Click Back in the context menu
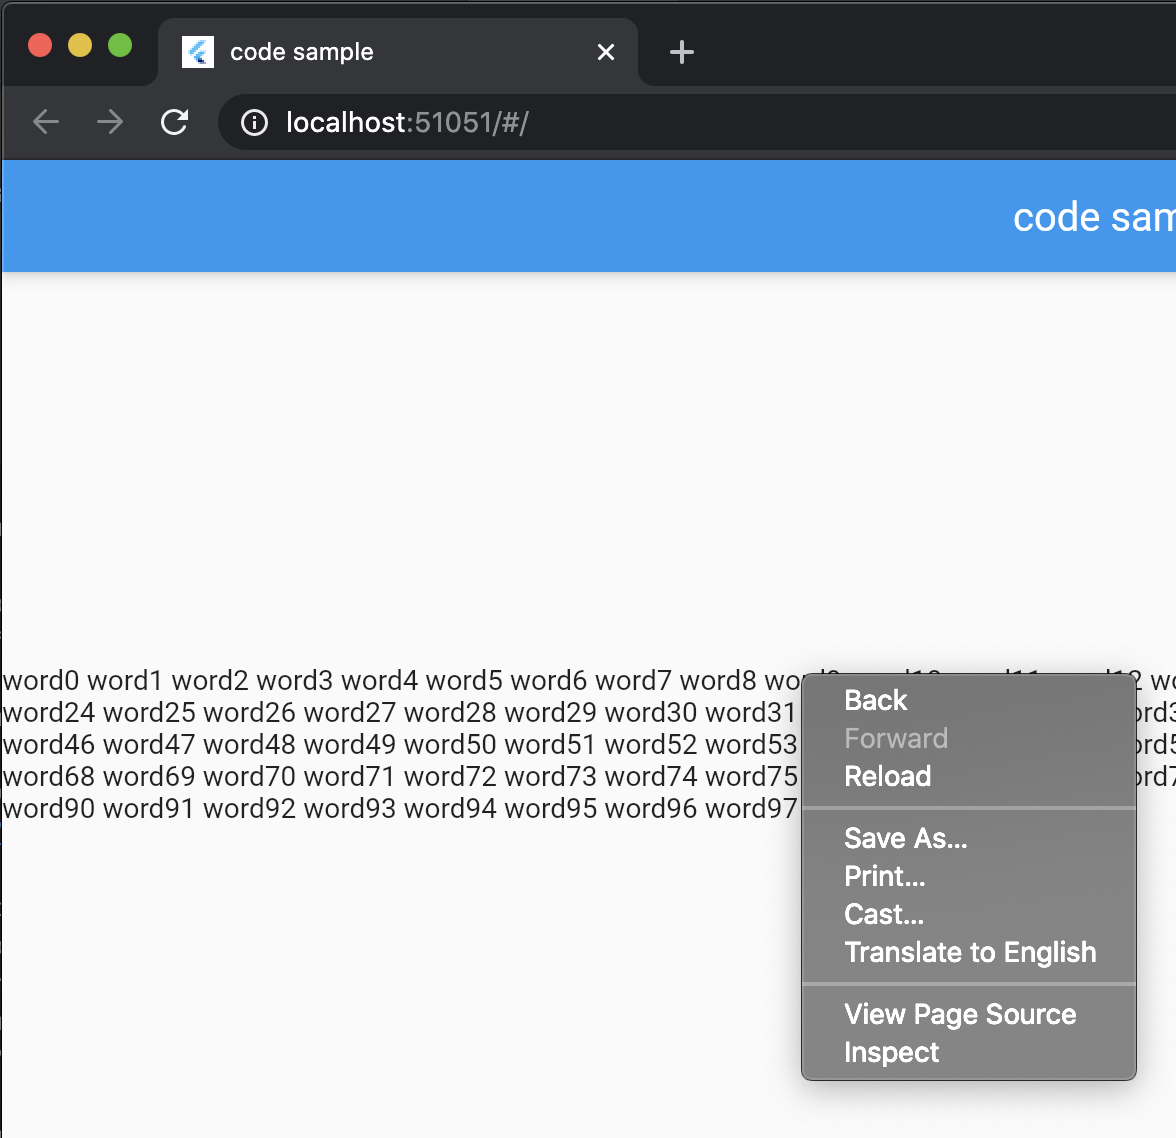This screenshot has height=1138, width=1176. point(875,700)
